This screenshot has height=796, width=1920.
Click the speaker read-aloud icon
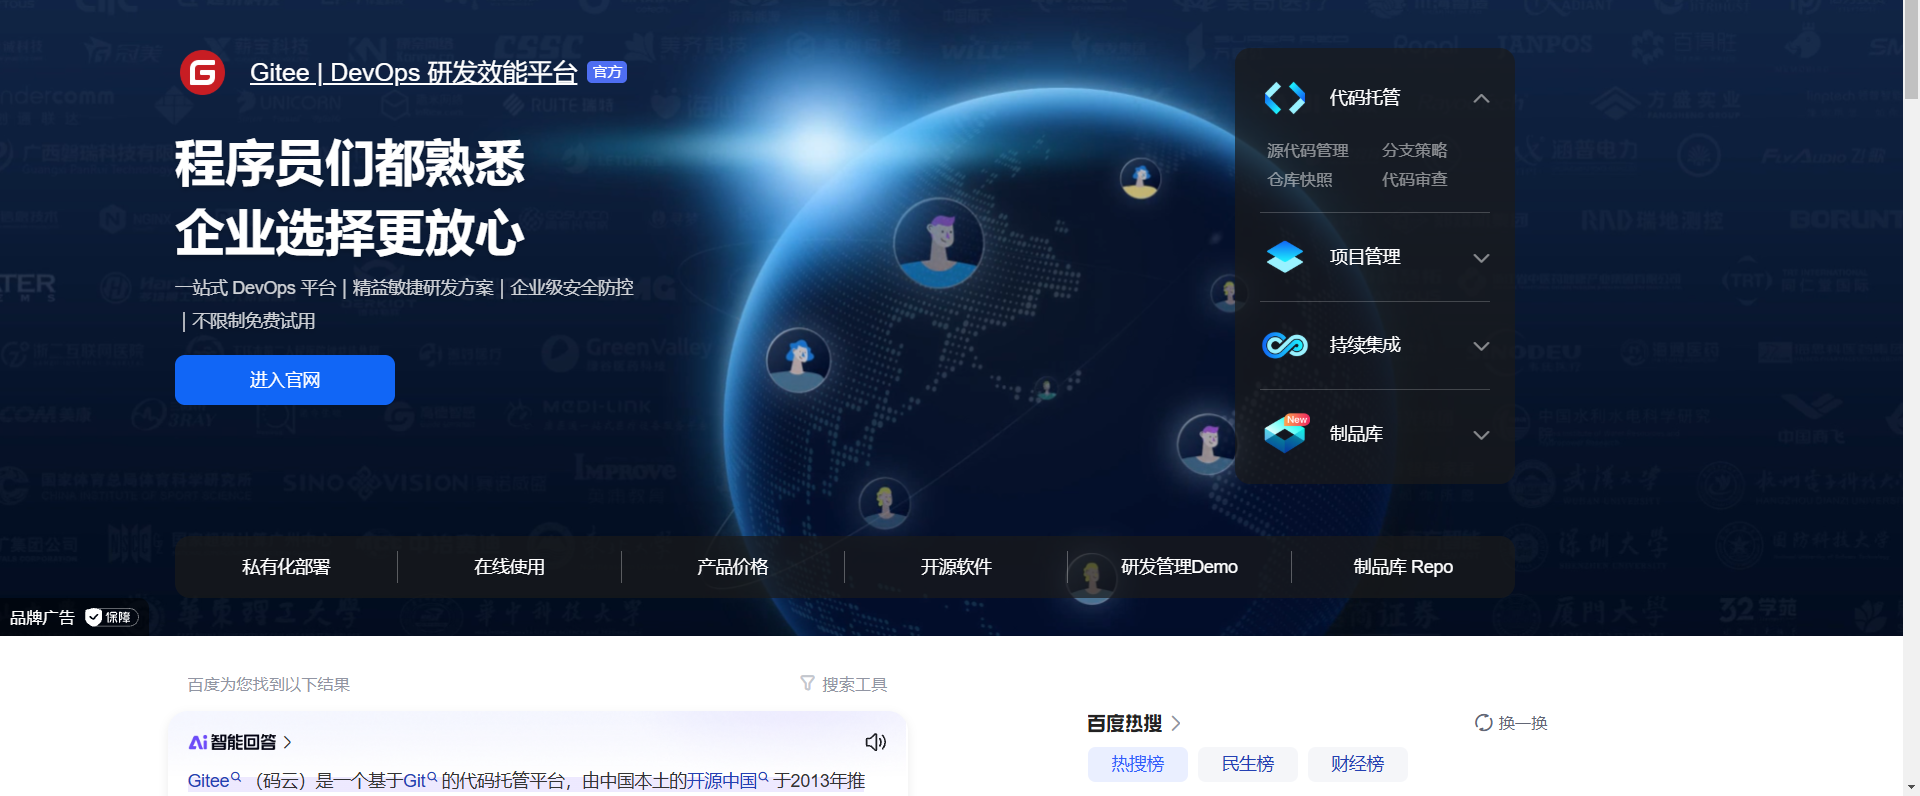click(875, 742)
